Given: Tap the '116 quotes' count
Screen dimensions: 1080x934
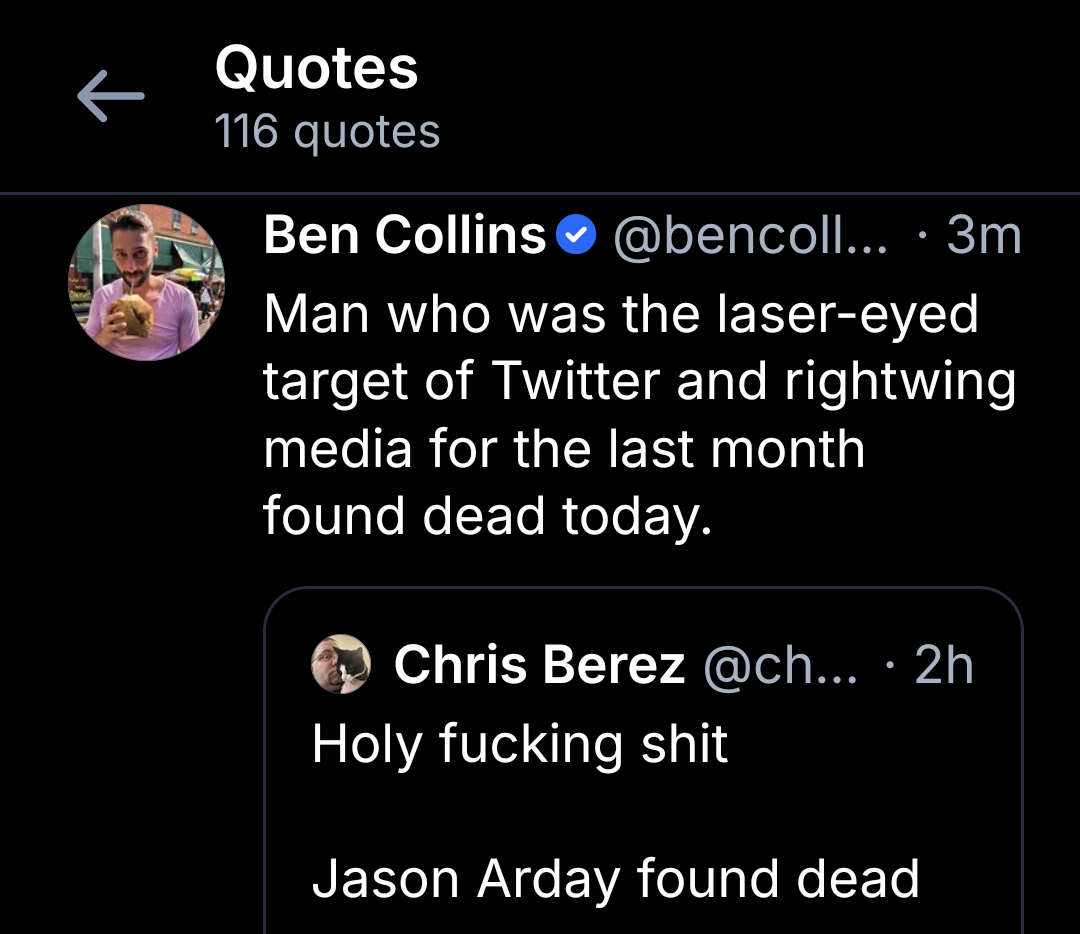Looking at the screenshot, I should (327, 131).
